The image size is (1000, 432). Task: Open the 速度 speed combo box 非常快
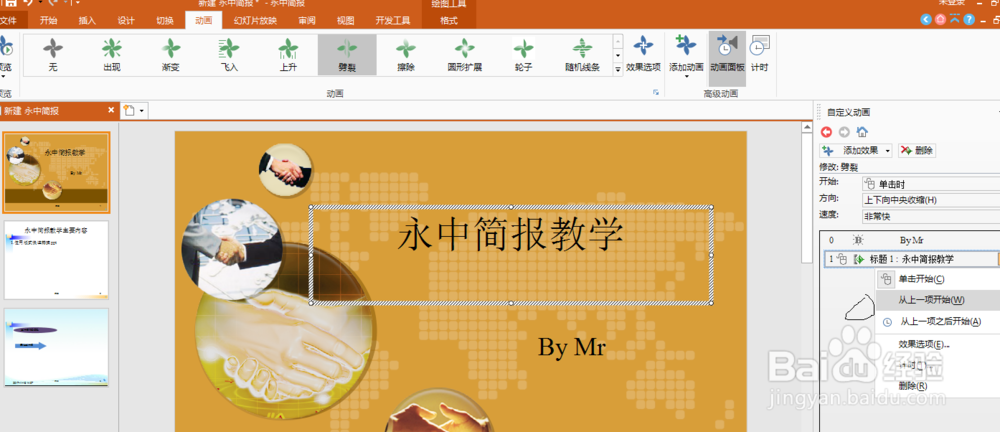pyautogui.click(x=930, y=216)
